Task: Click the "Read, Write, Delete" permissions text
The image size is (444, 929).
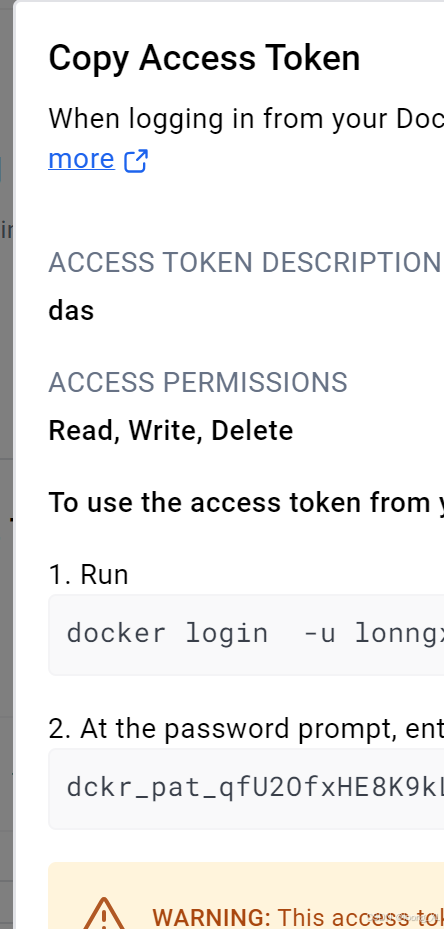Action: point(171,431)
